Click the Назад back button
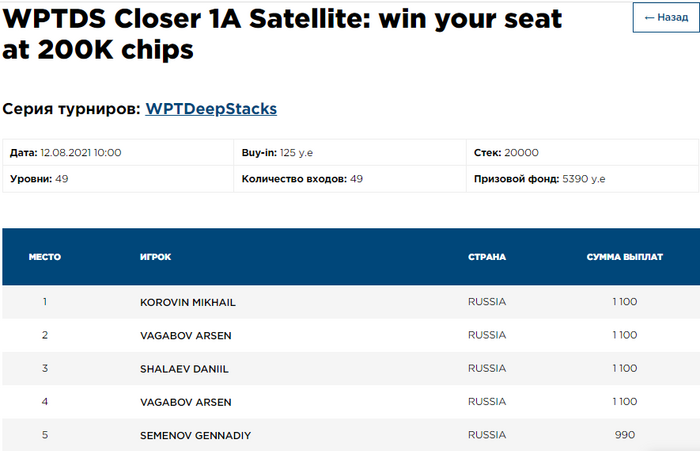Image resolution: width=700 pixels, height=451 pixels. pyautogui.click(x=665, y=18)
